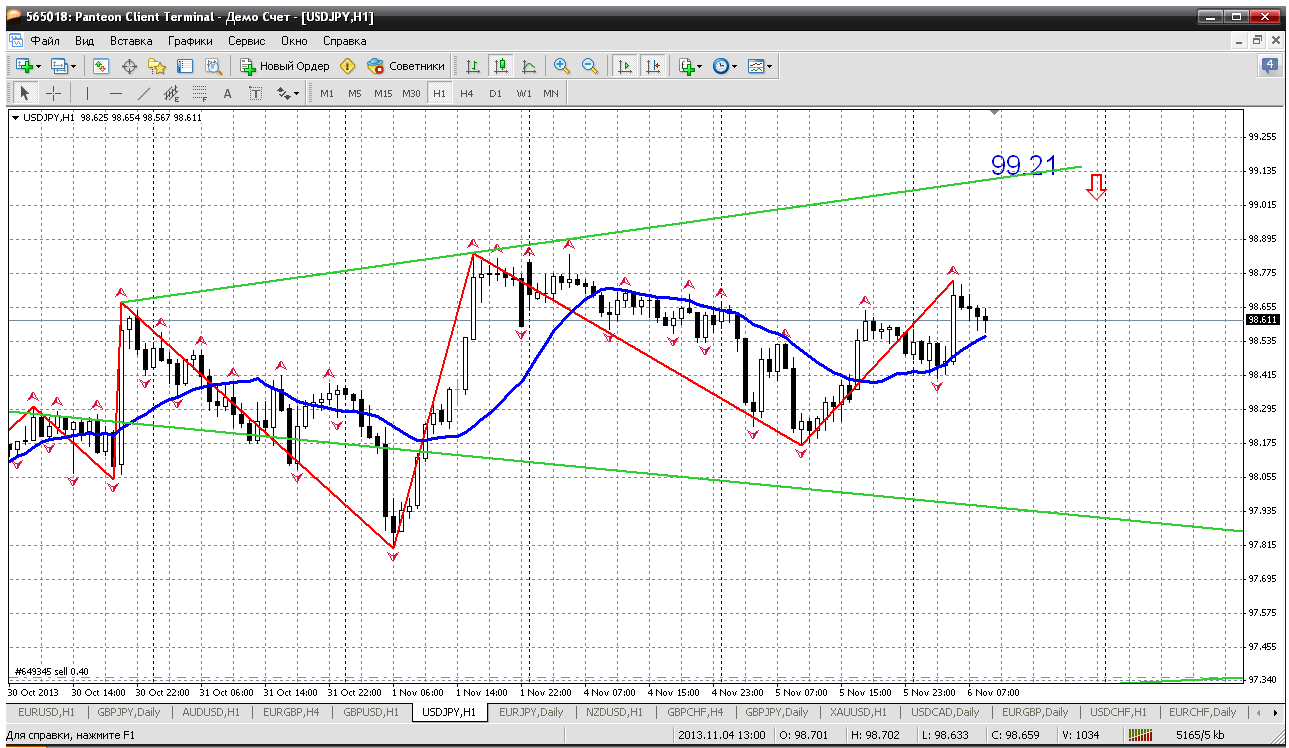This screenshot has width=1289, height=748.
Task: Open the Сервис menu
Action: click(246, 41)
